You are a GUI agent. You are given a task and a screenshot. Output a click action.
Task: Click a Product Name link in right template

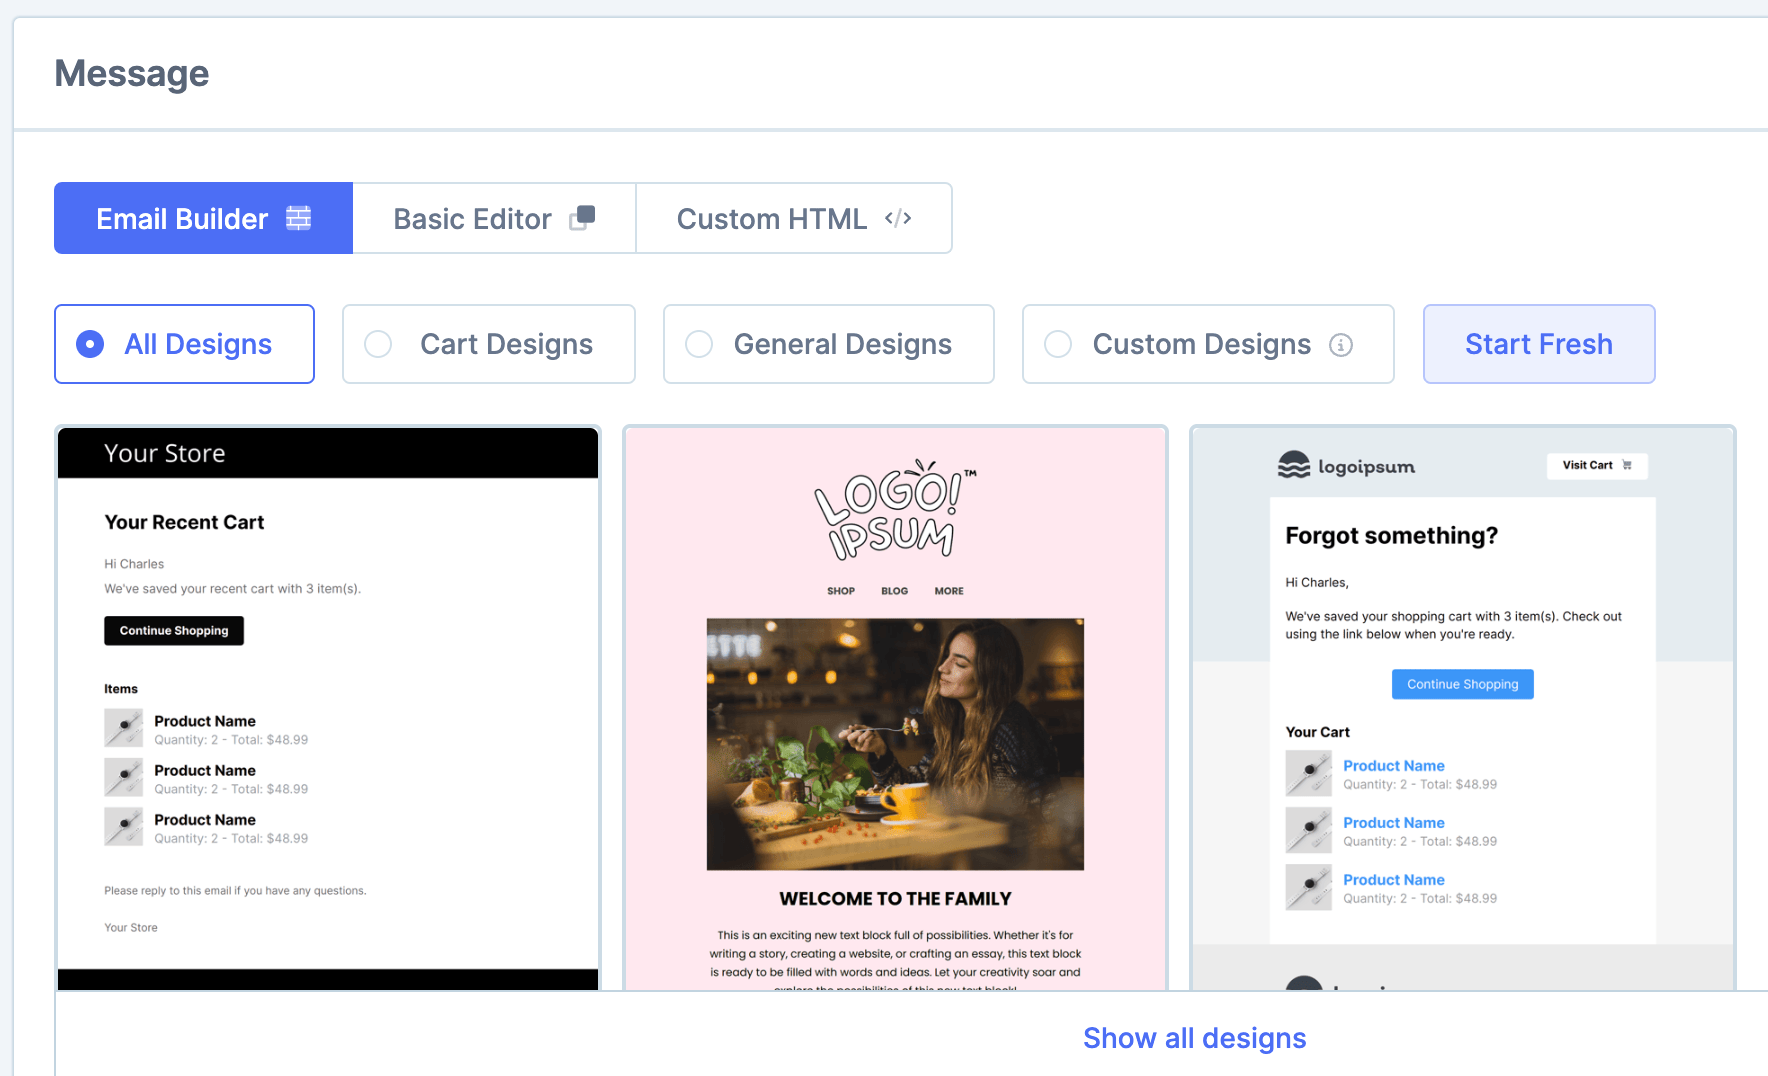point(1393,765)
